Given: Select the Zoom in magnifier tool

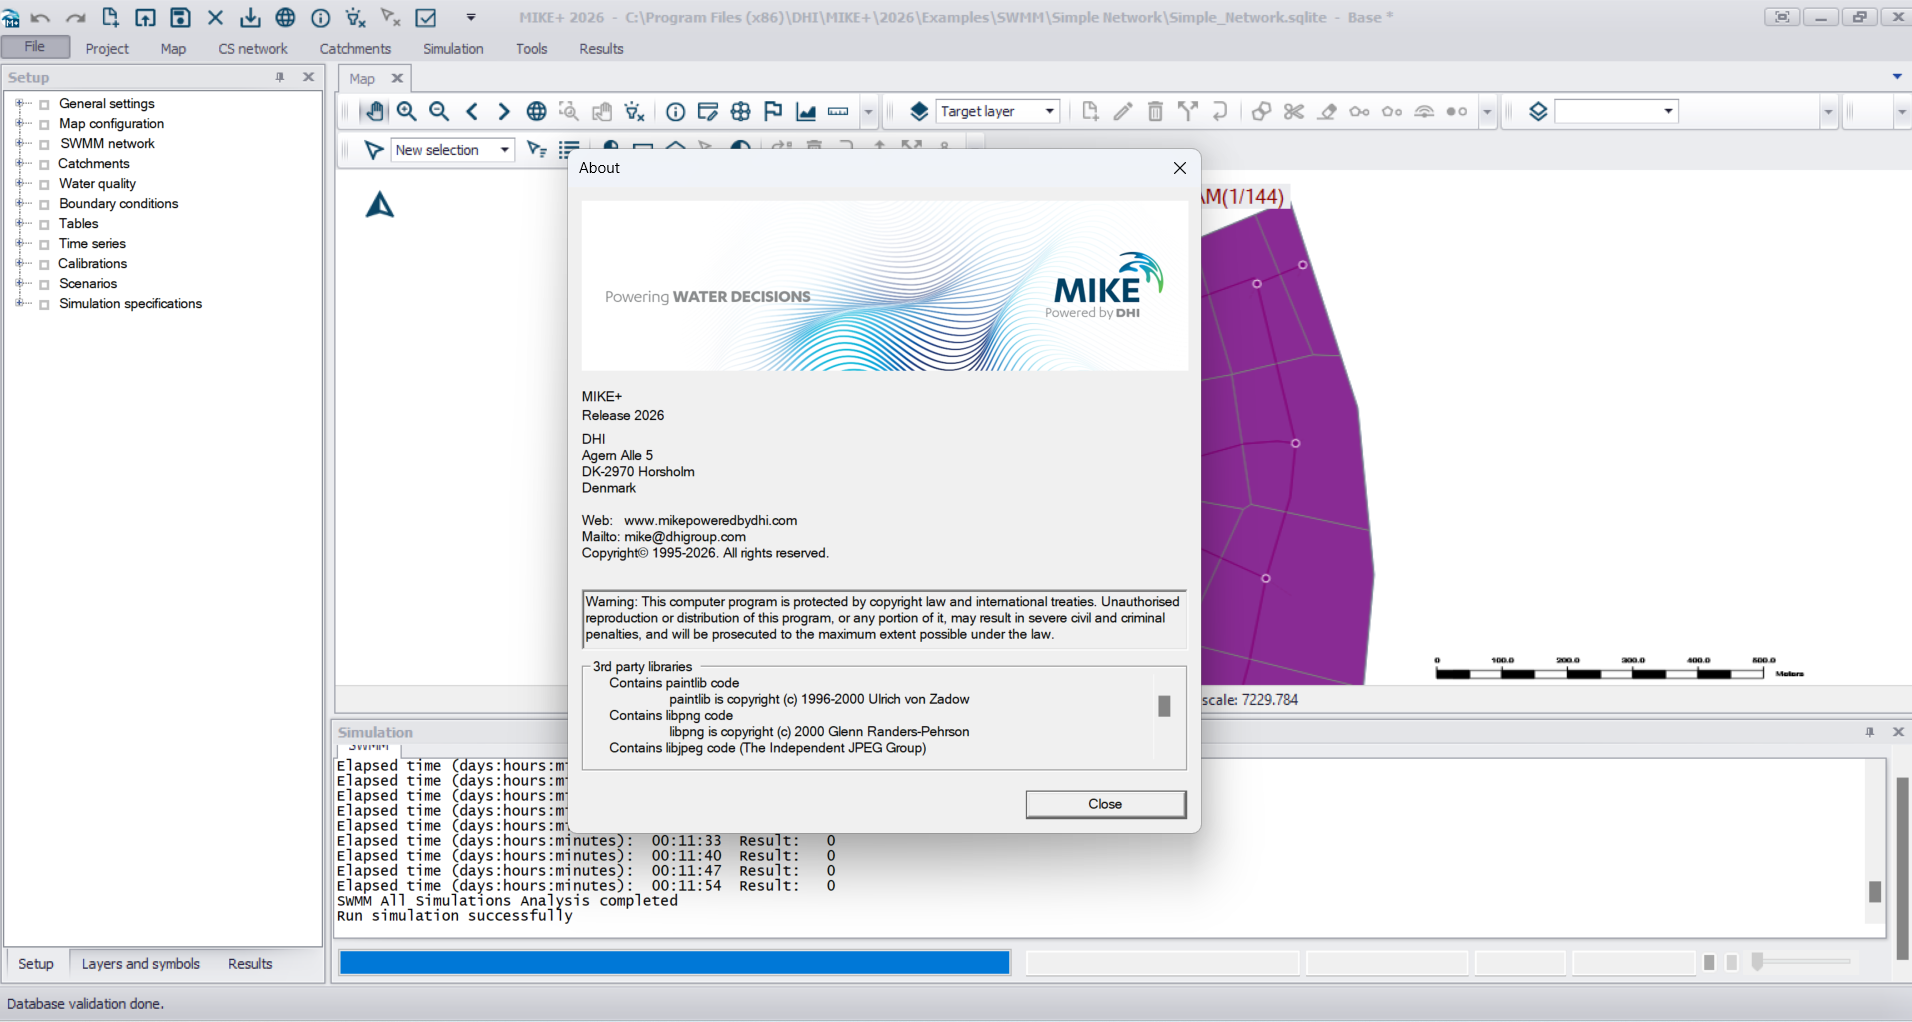Looking at the screenshot, I should coord(406,111).
